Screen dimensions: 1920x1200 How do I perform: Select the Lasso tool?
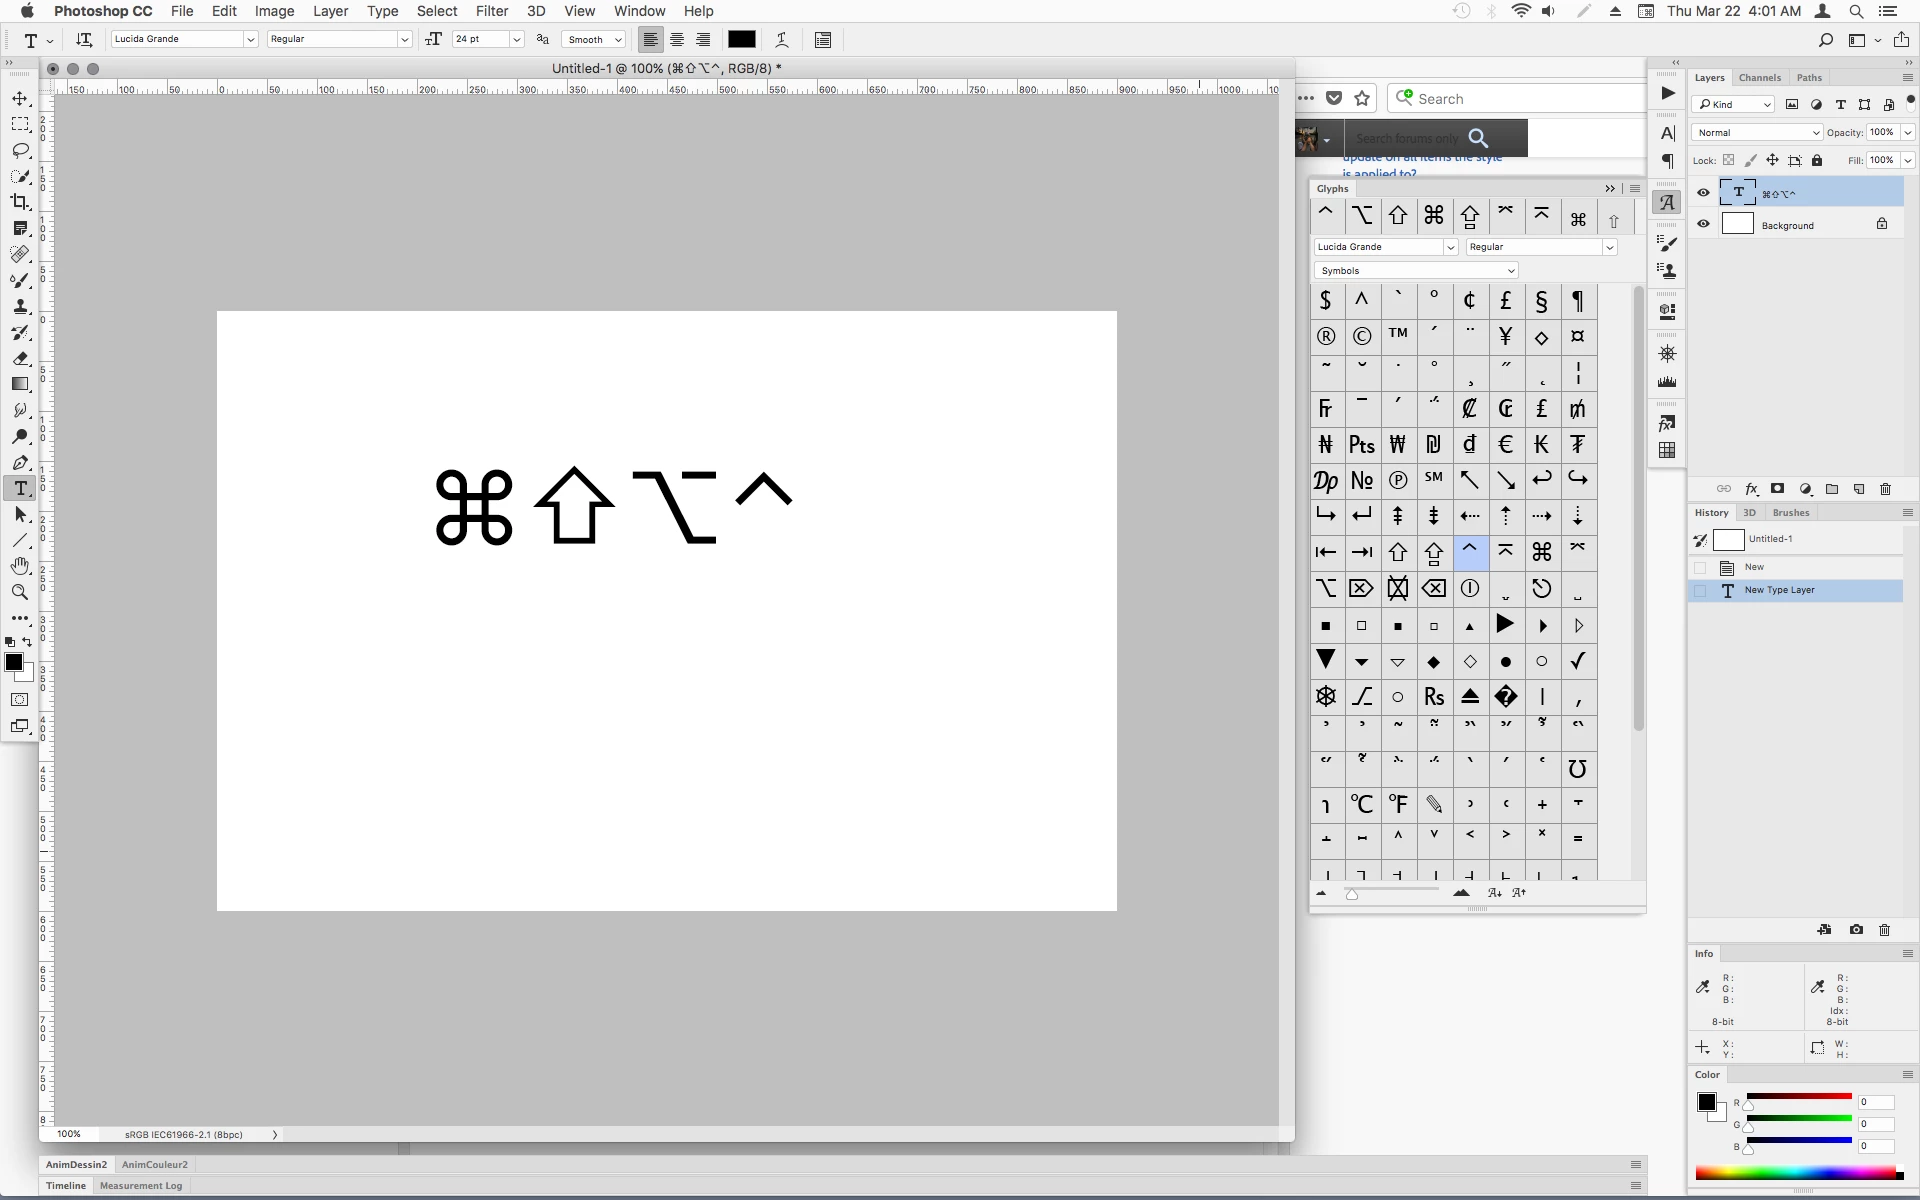[20, 150]
